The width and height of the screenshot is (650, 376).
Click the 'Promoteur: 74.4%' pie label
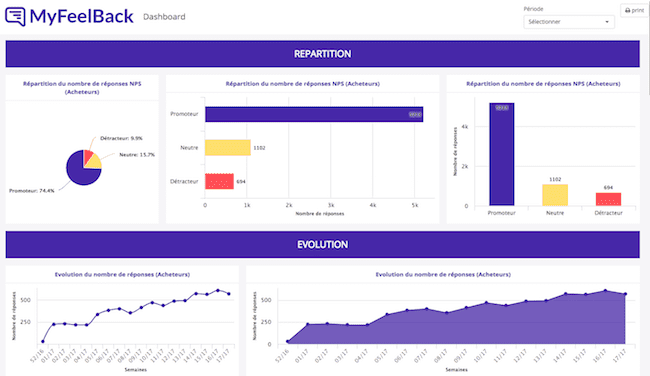coord(32,191)
